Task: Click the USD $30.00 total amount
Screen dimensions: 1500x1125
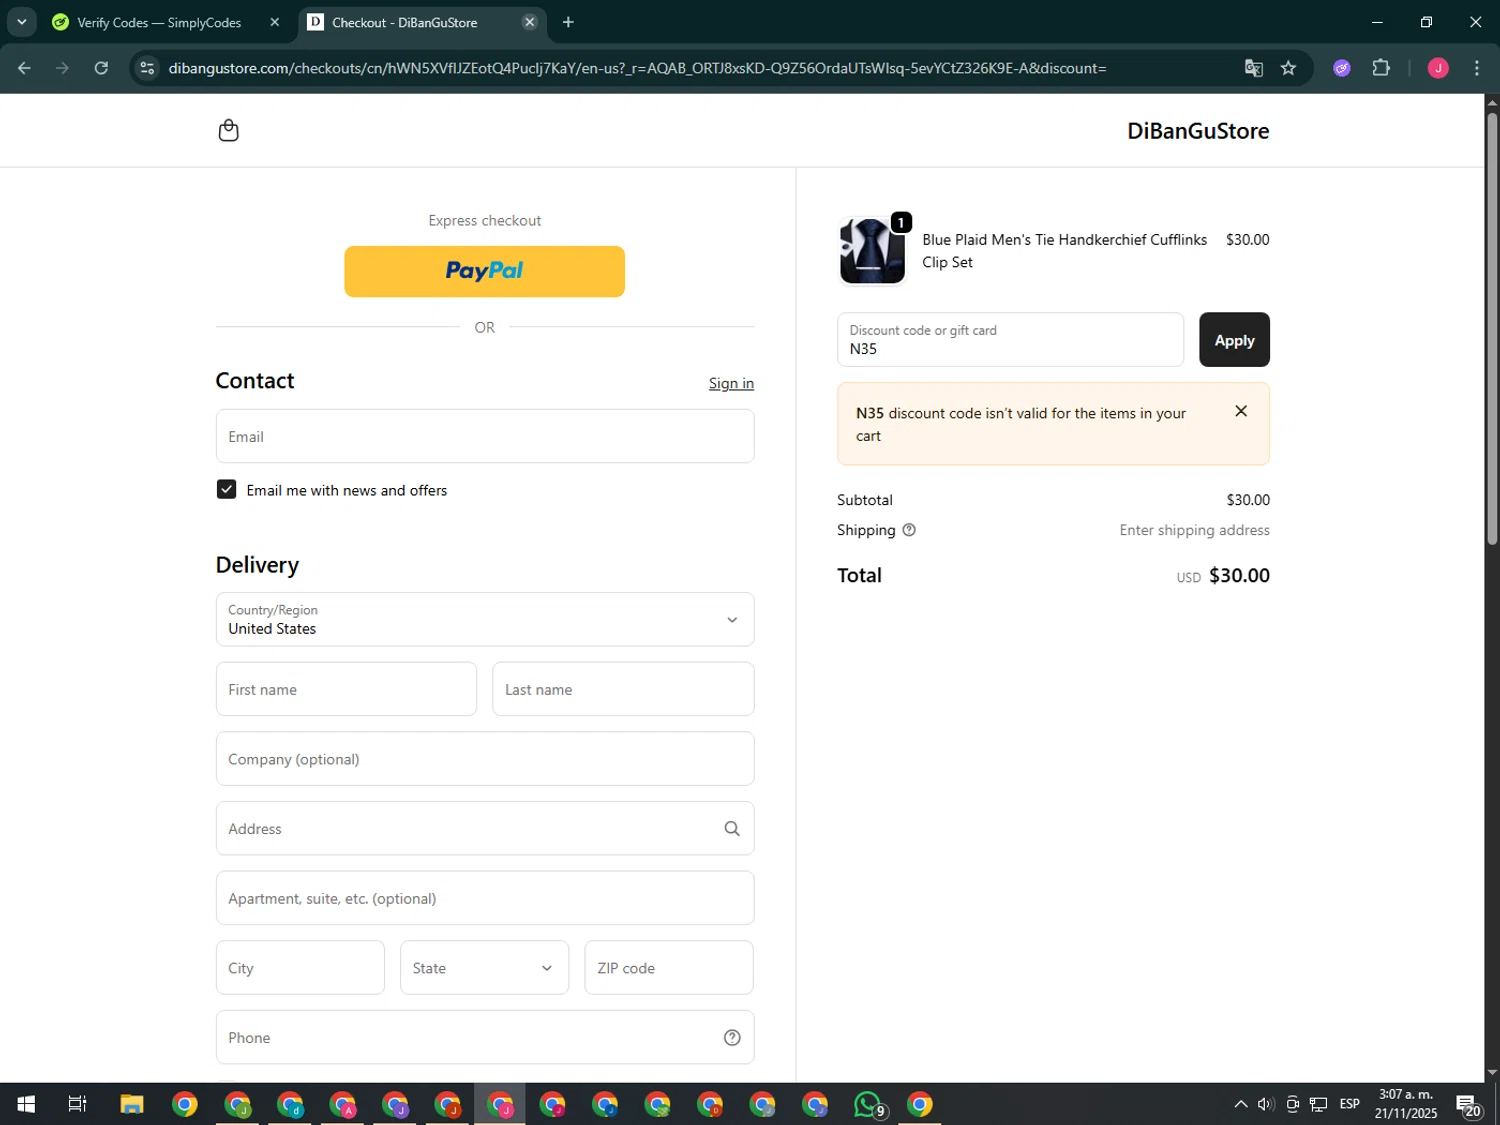Action: click(1223, 575)
